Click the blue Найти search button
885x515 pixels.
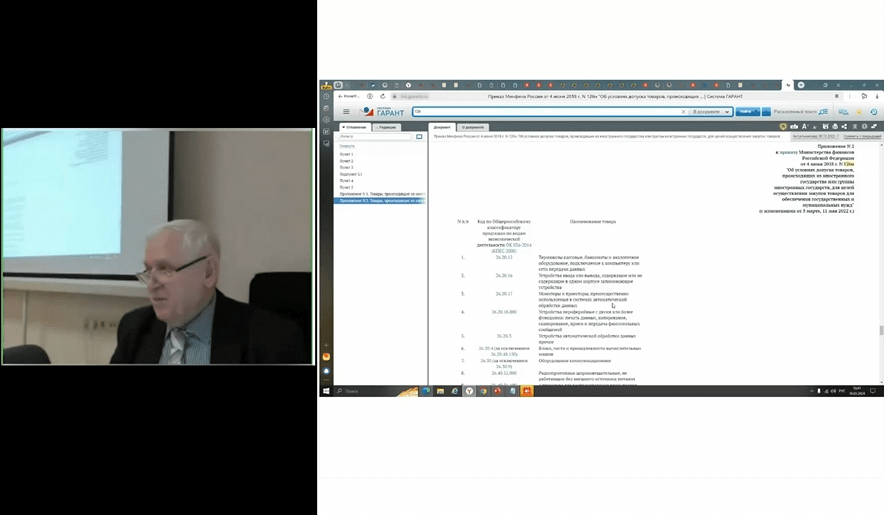[x=747, y=112]
